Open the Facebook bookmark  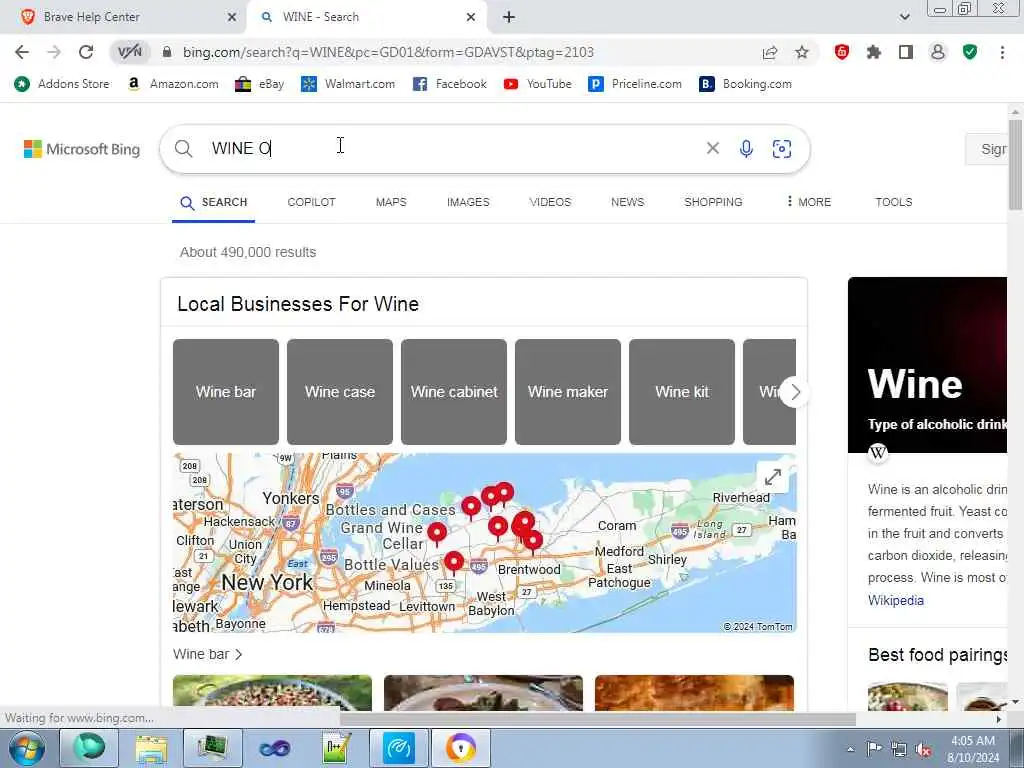[450, 84]
